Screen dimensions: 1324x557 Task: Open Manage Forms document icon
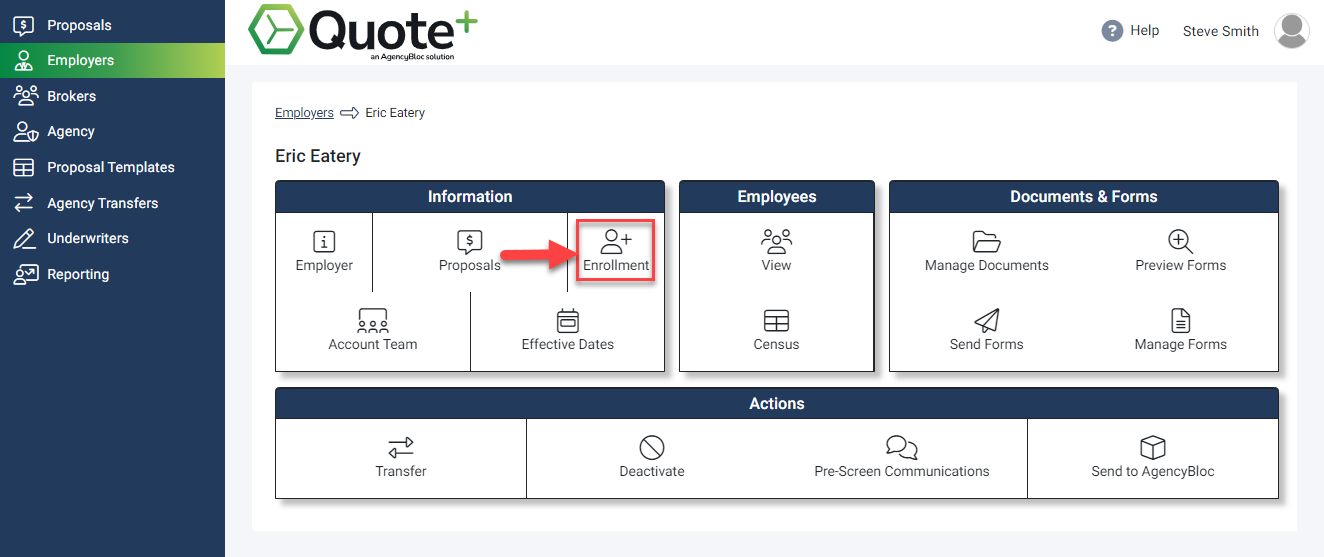coord(1181,320)
